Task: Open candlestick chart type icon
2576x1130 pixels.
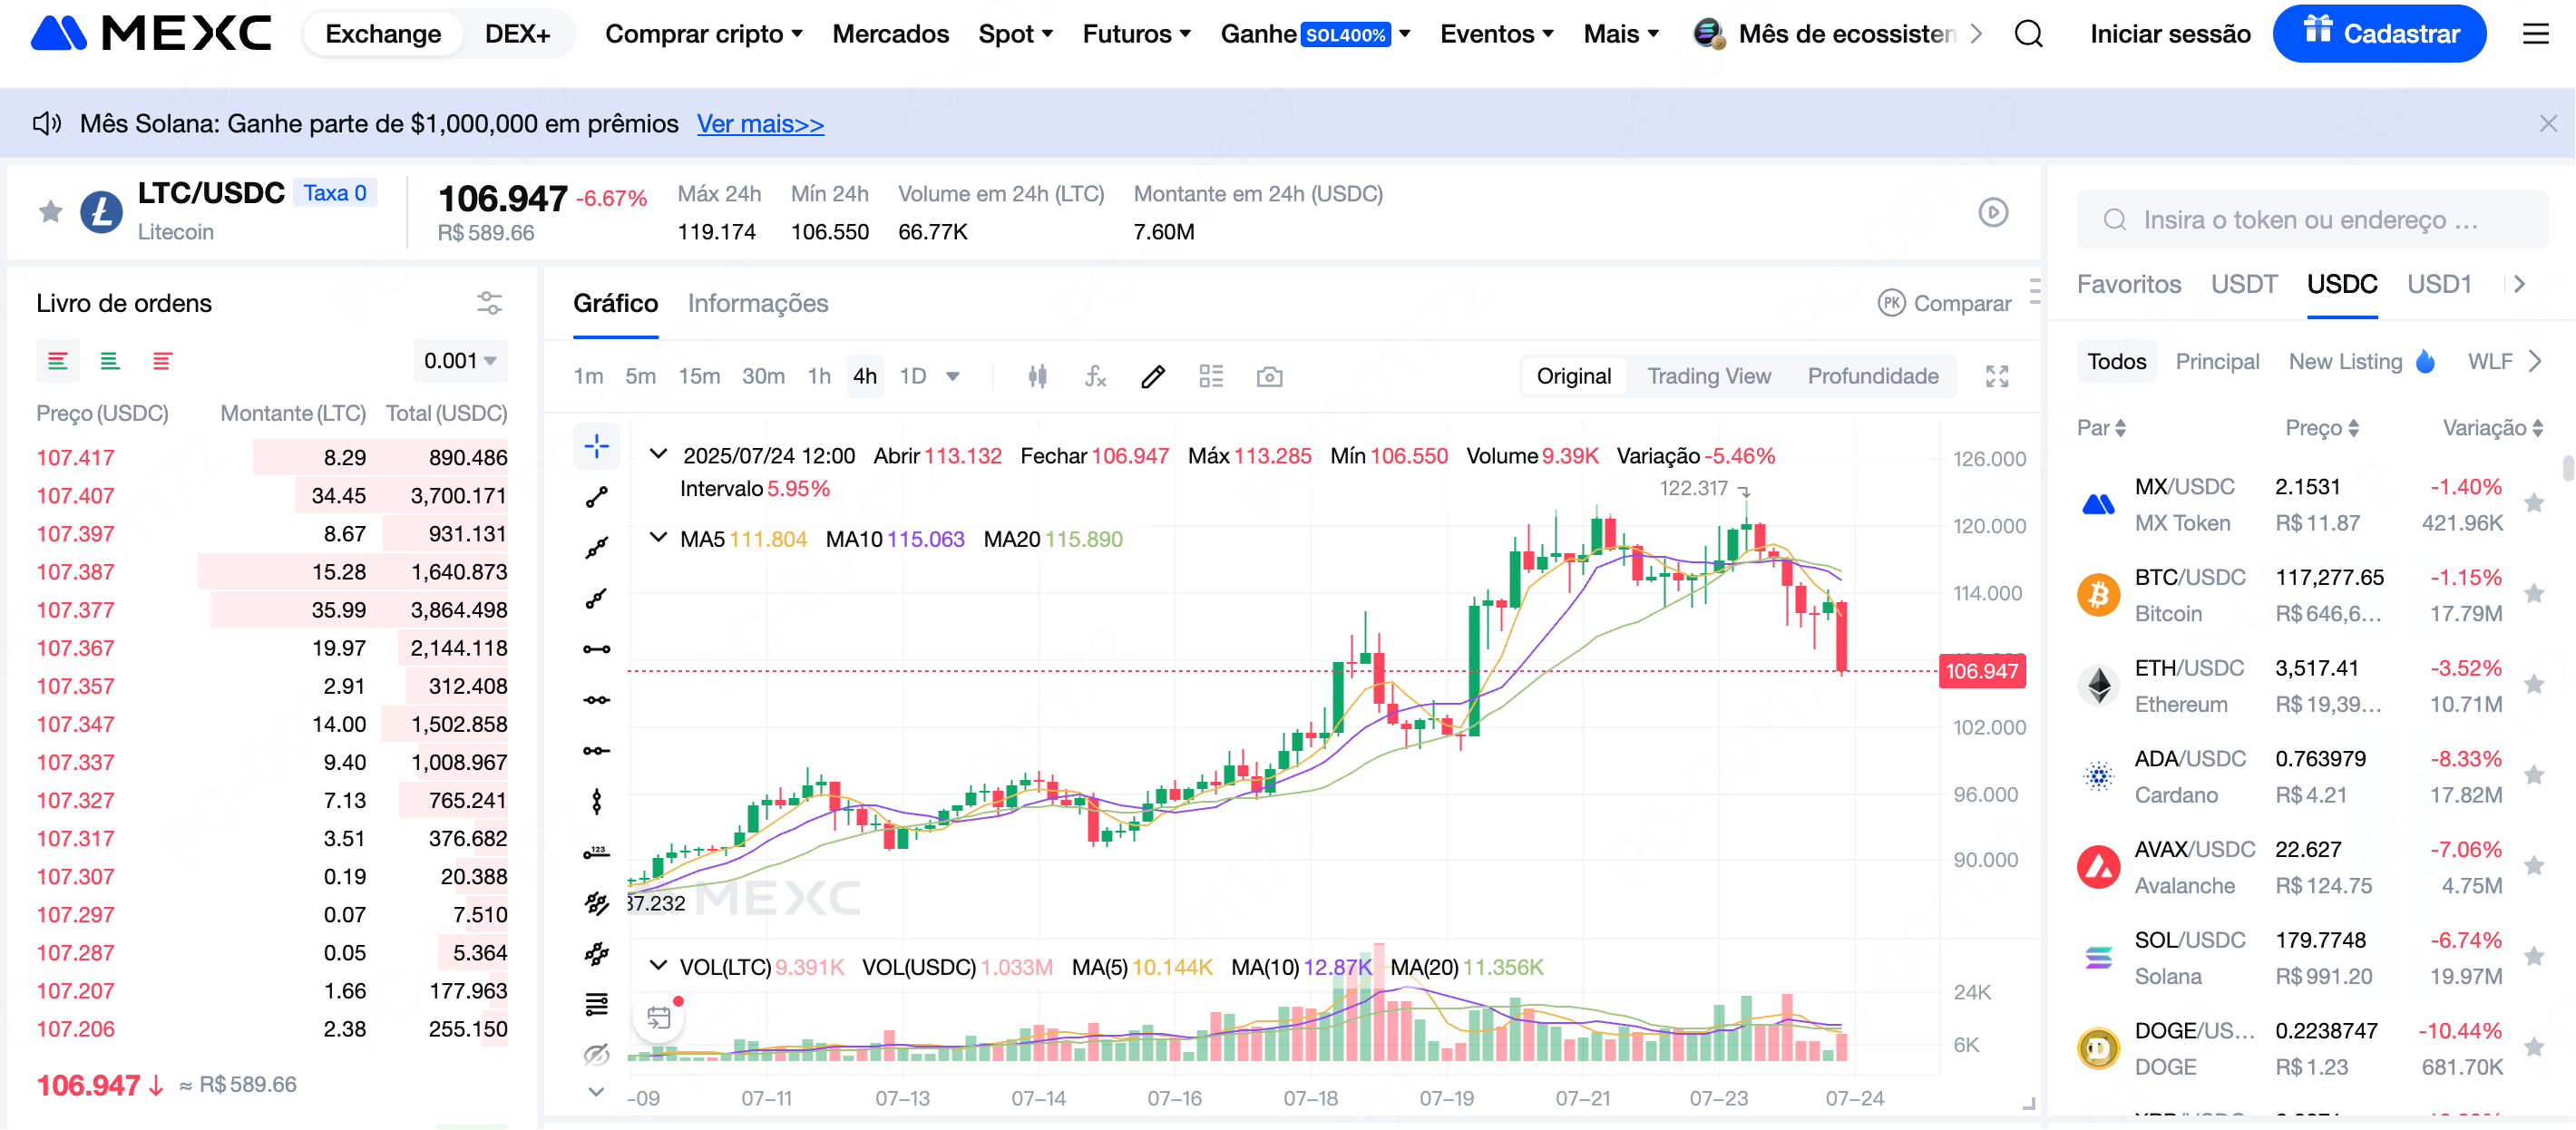Action: [1038, 377]
